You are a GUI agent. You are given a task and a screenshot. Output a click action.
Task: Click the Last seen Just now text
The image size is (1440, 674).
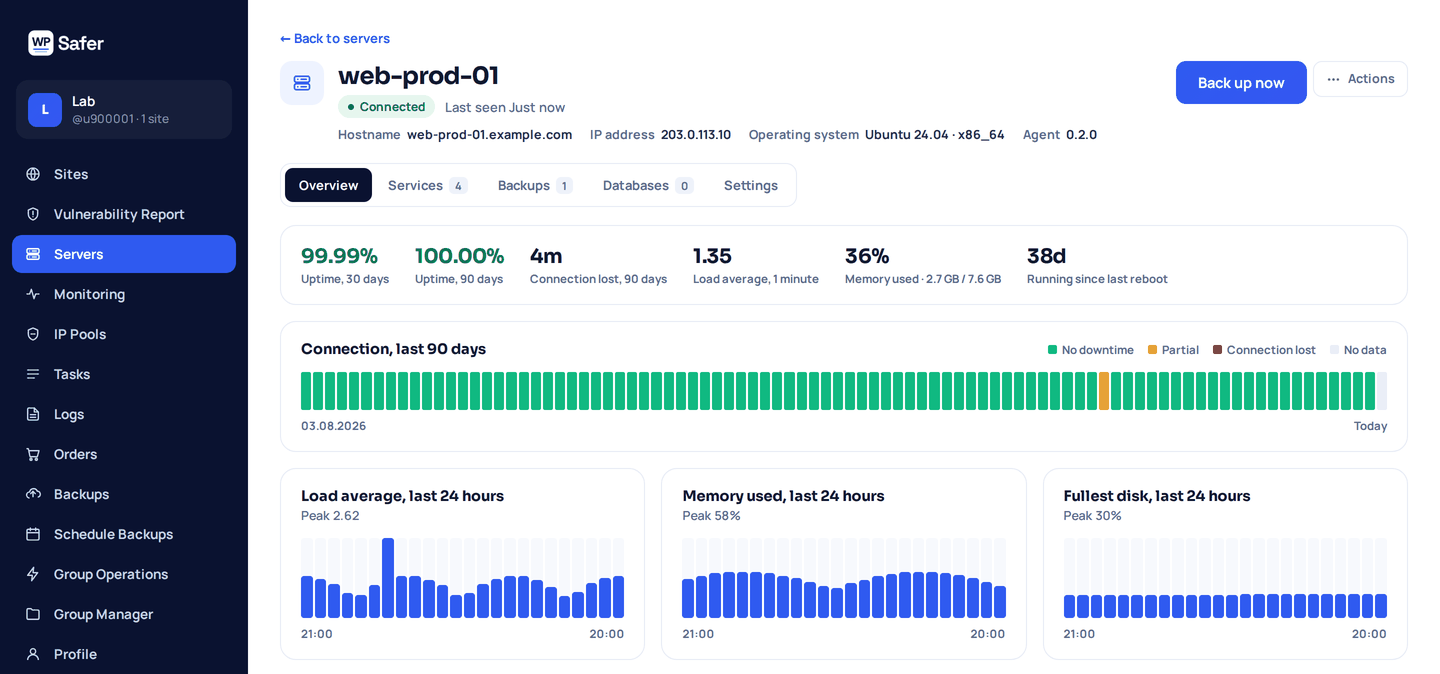pos(505,107)
